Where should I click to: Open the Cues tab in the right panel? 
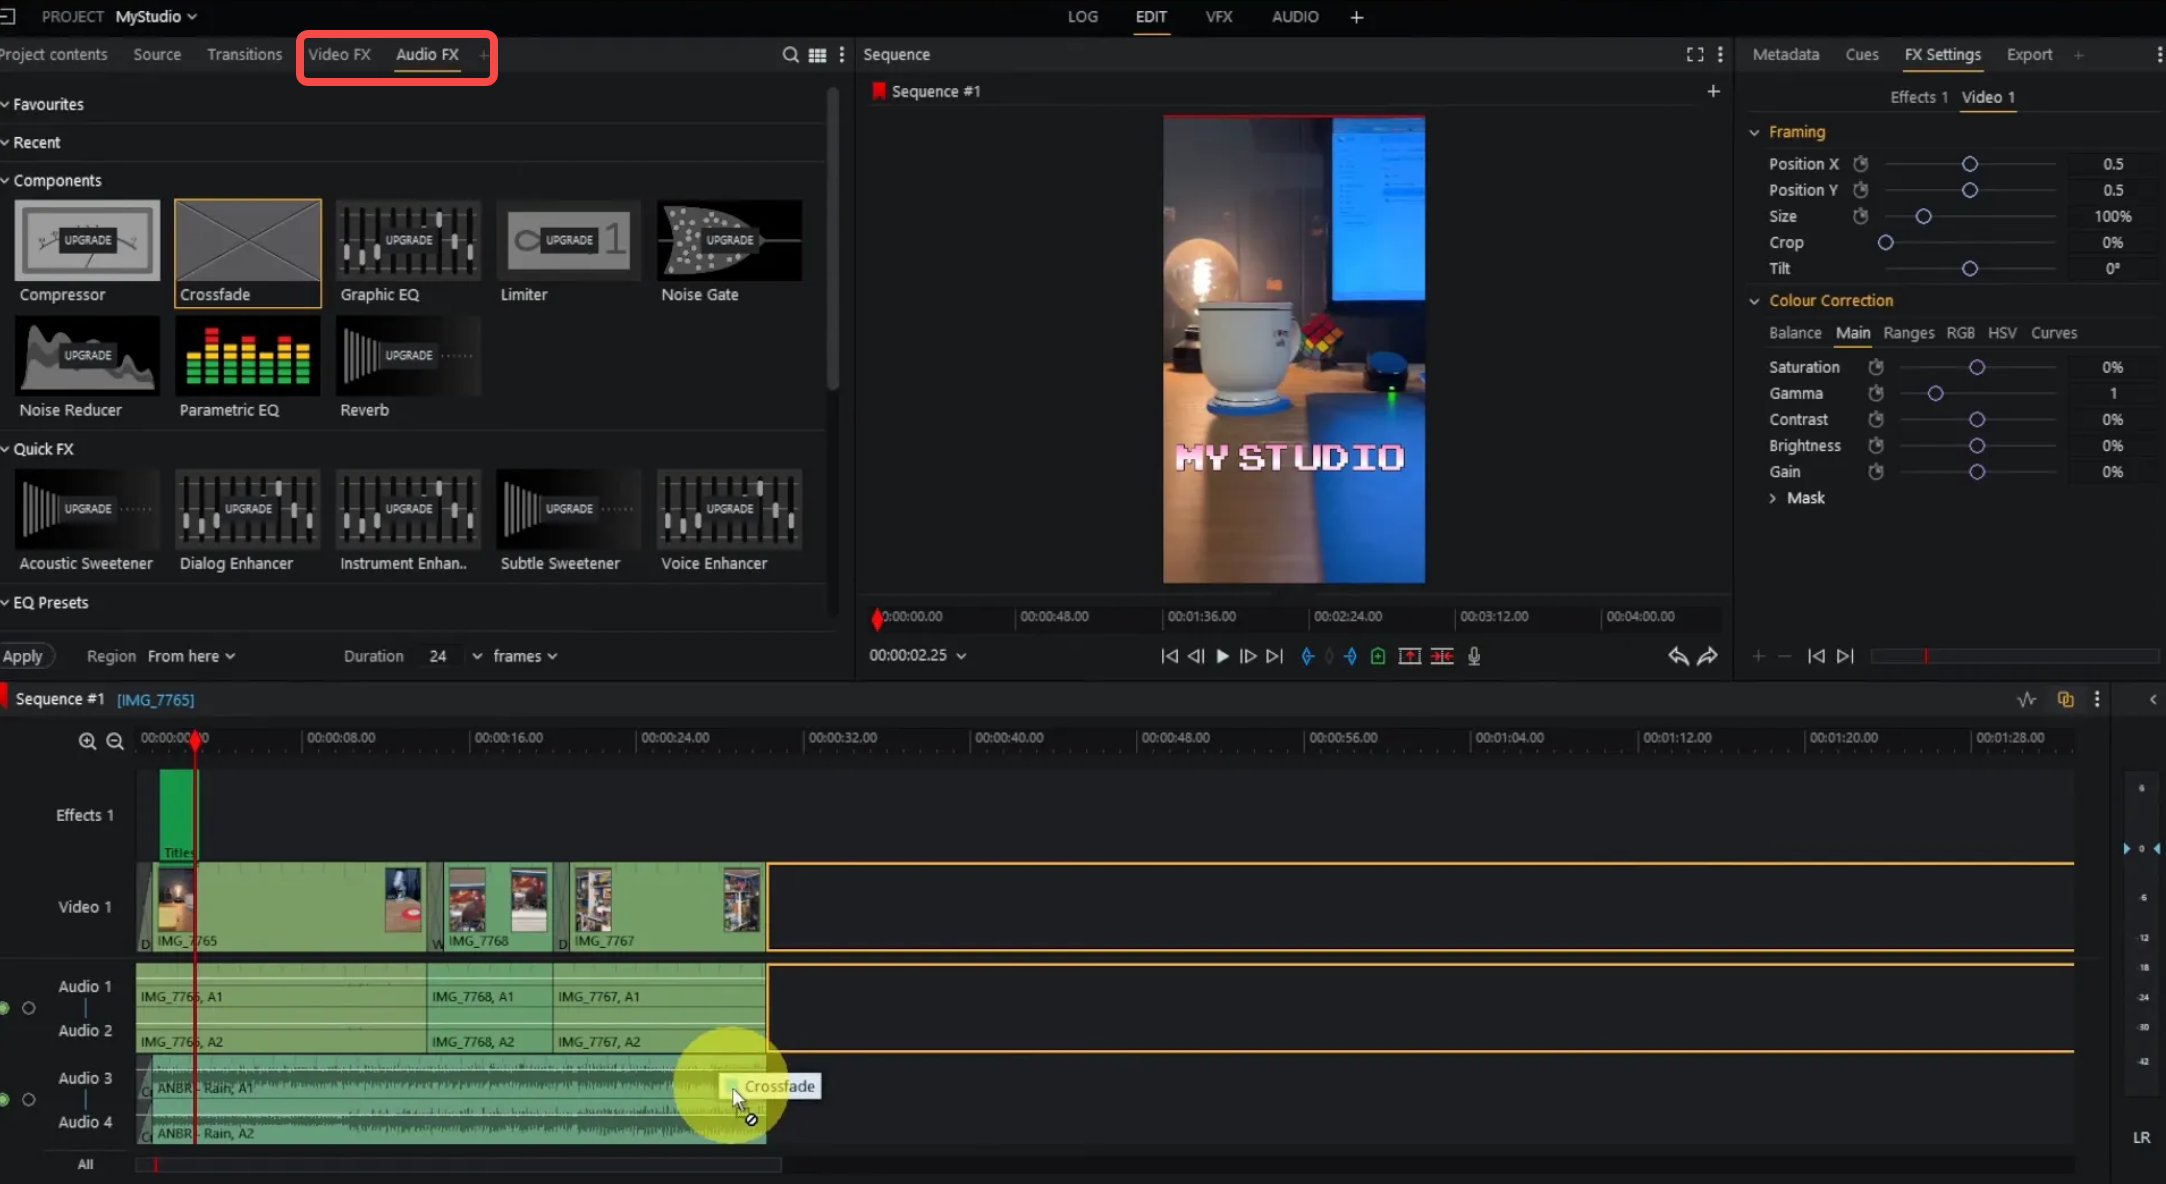click(1862, 55)
